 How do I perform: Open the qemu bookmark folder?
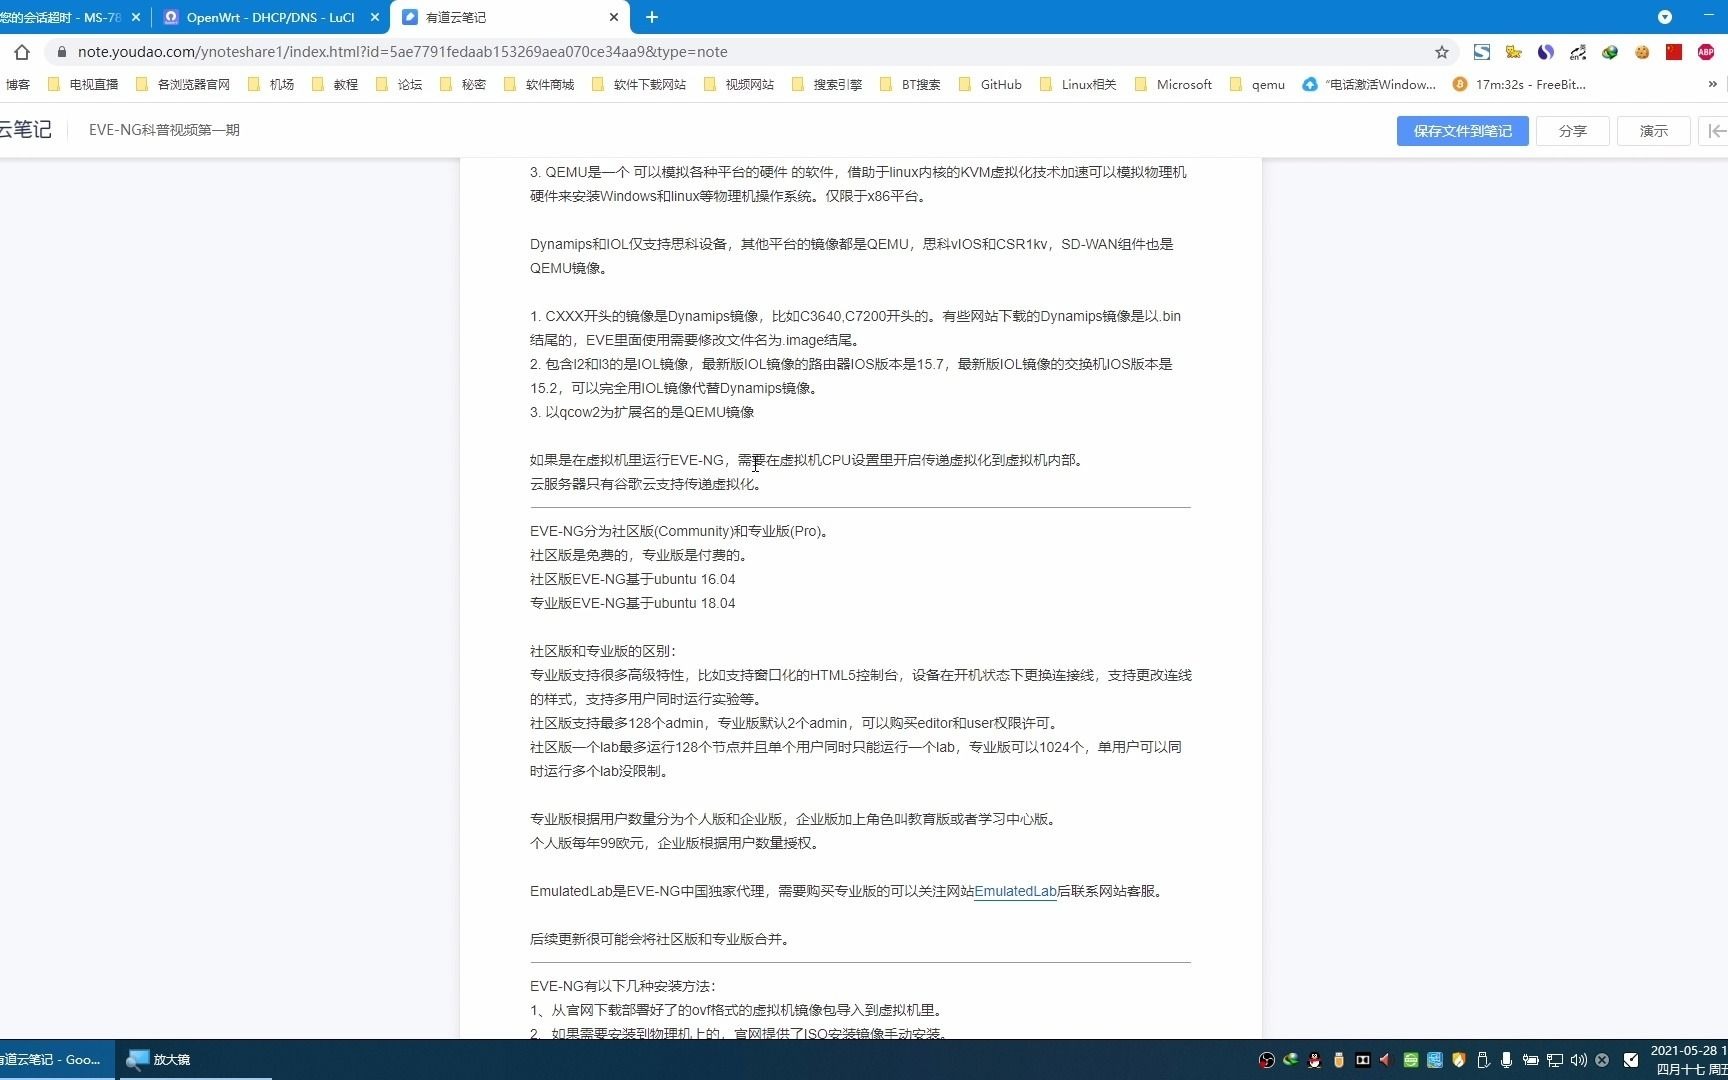pyautogui.click(x=1258, y=85)
